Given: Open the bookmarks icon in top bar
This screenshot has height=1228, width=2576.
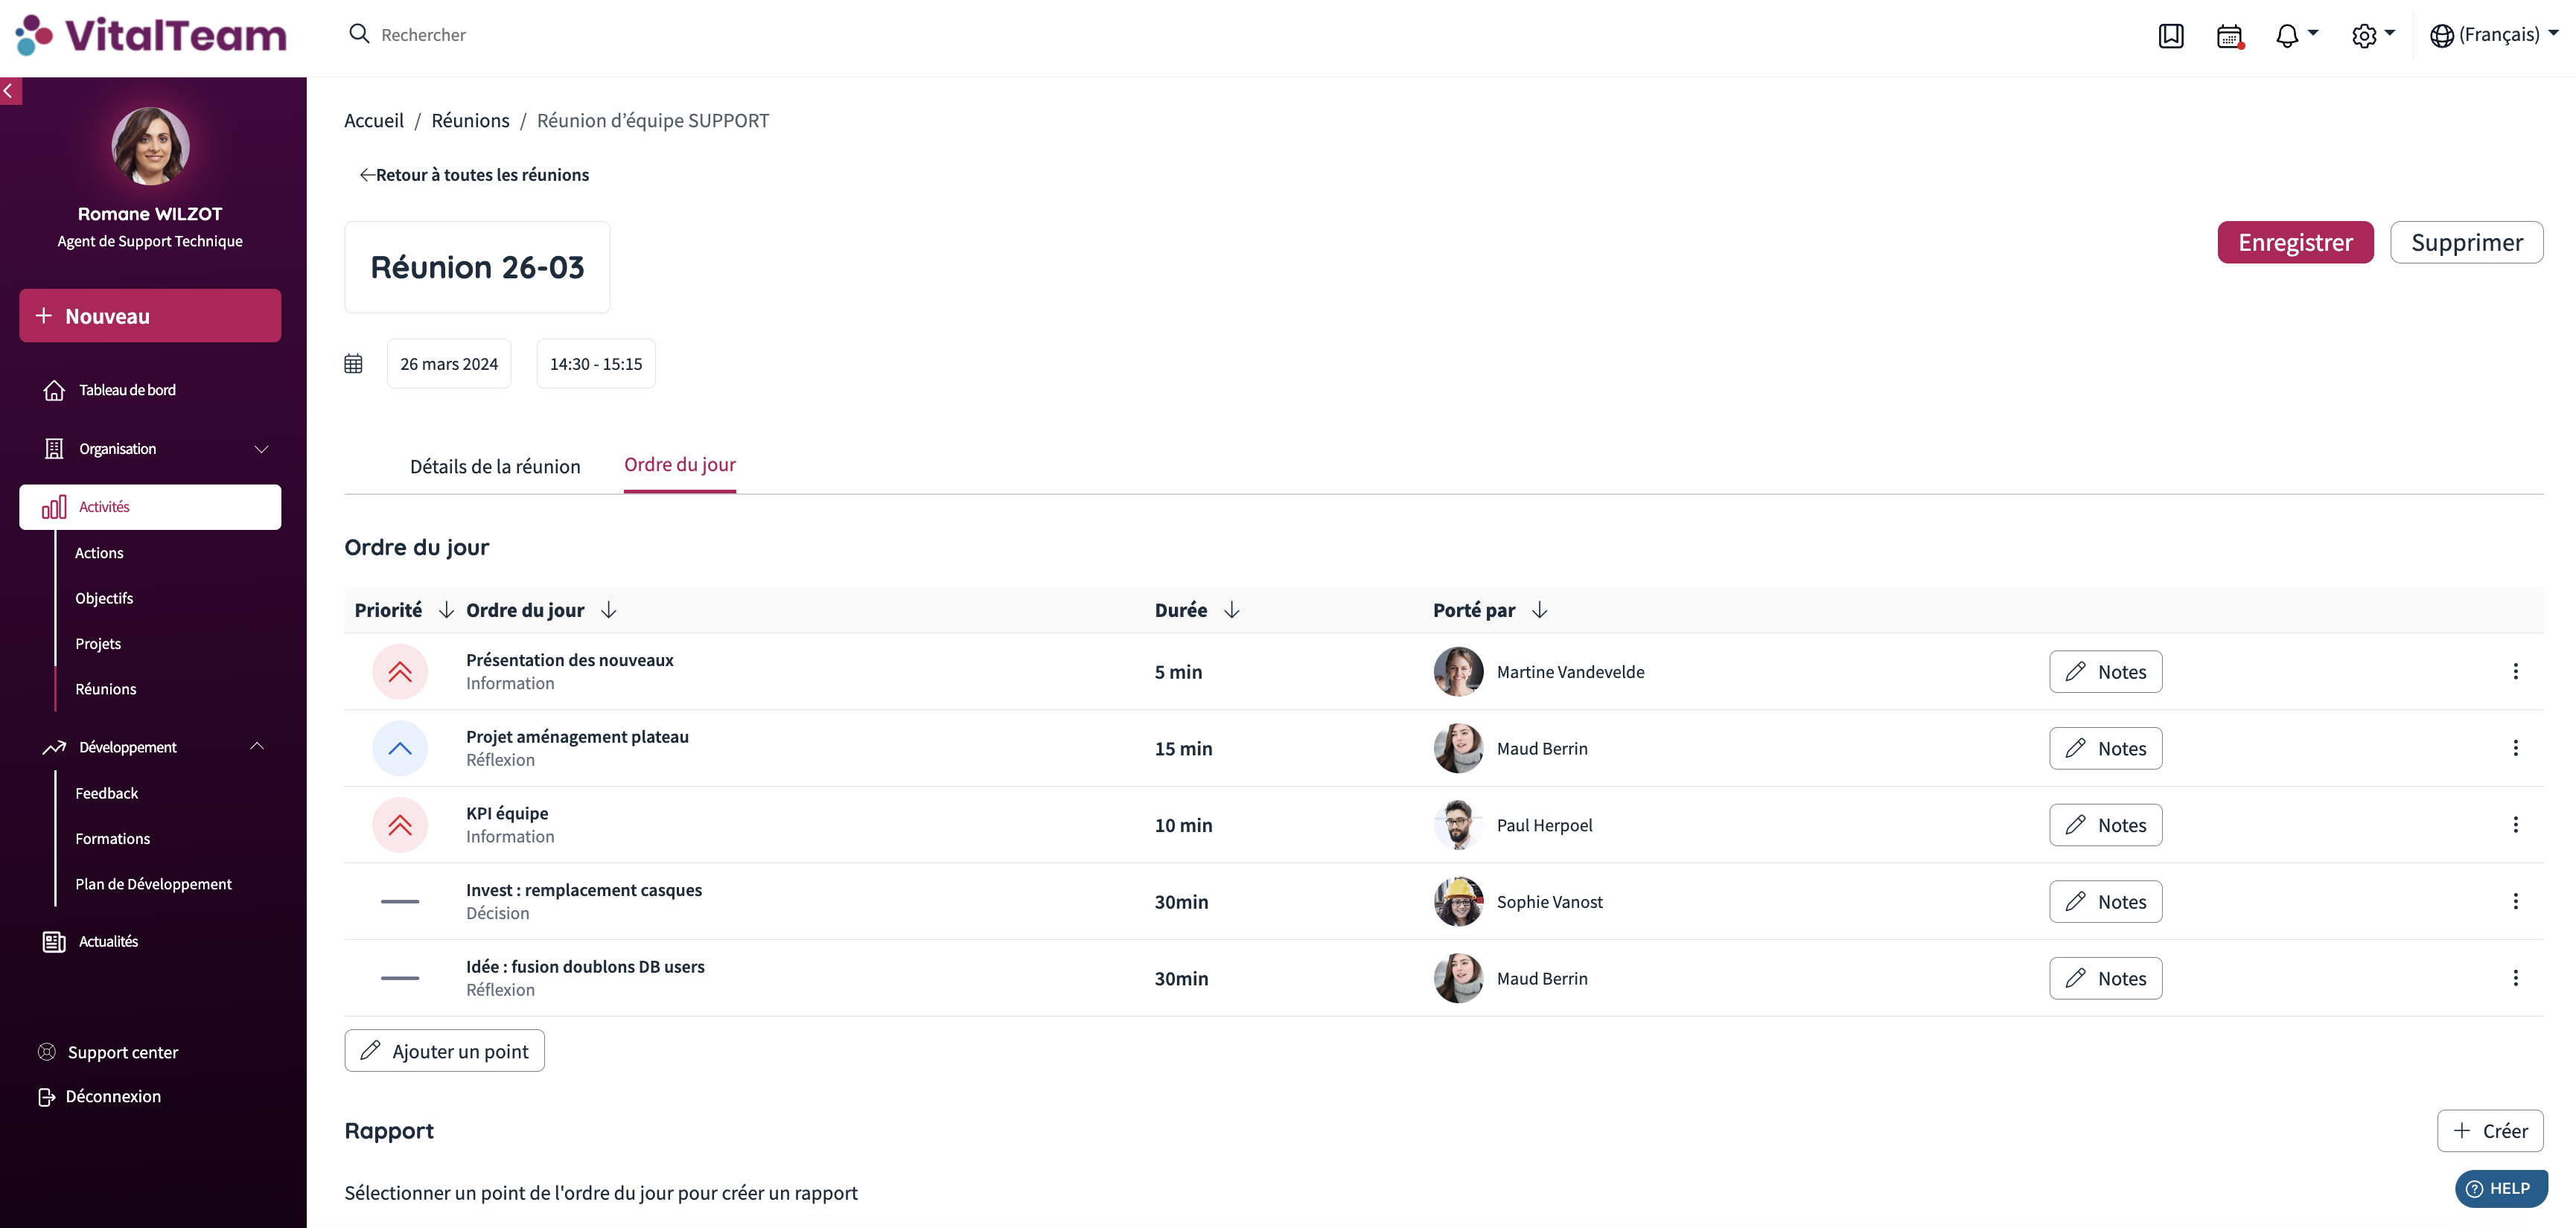Looking at the screenshot, I should 2171,35.
